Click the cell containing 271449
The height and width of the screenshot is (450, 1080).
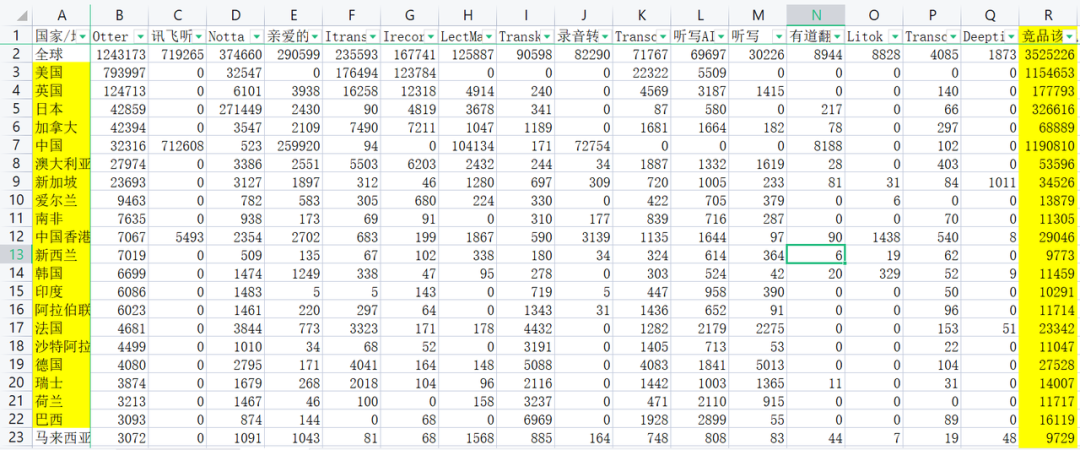[x=236, y=108]
